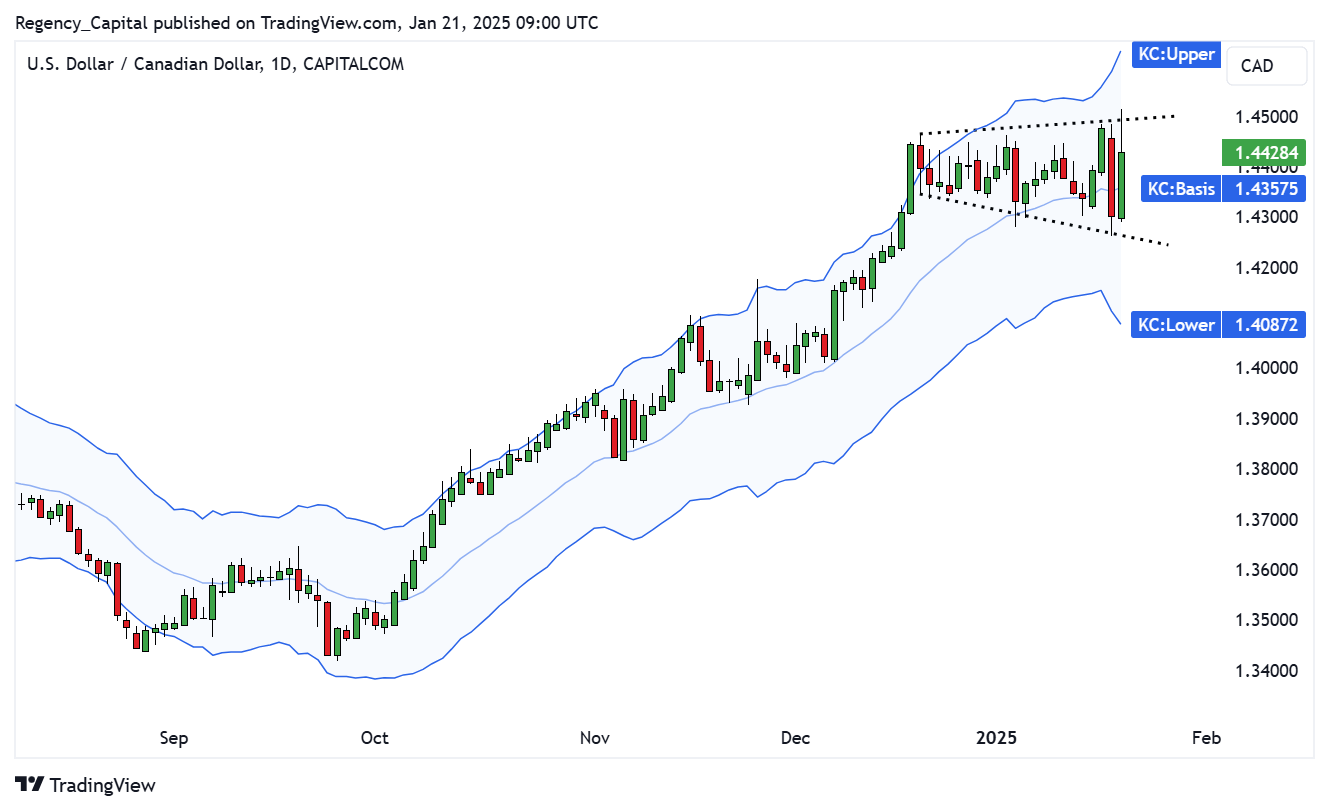Click the green current price 1.44284 tag
Viewport: 1329px width, 811px height.
pyautogui.click(x=1264, y=153)
